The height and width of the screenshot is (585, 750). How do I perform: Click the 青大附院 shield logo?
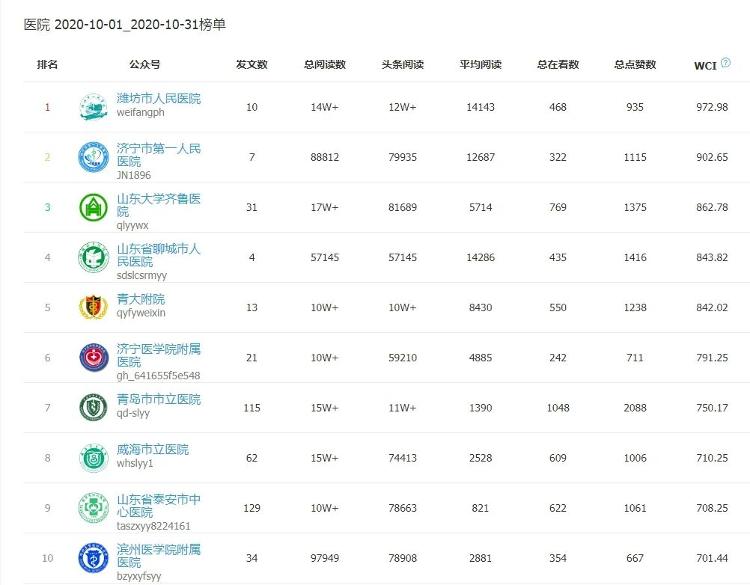click(x=93, y=307)
